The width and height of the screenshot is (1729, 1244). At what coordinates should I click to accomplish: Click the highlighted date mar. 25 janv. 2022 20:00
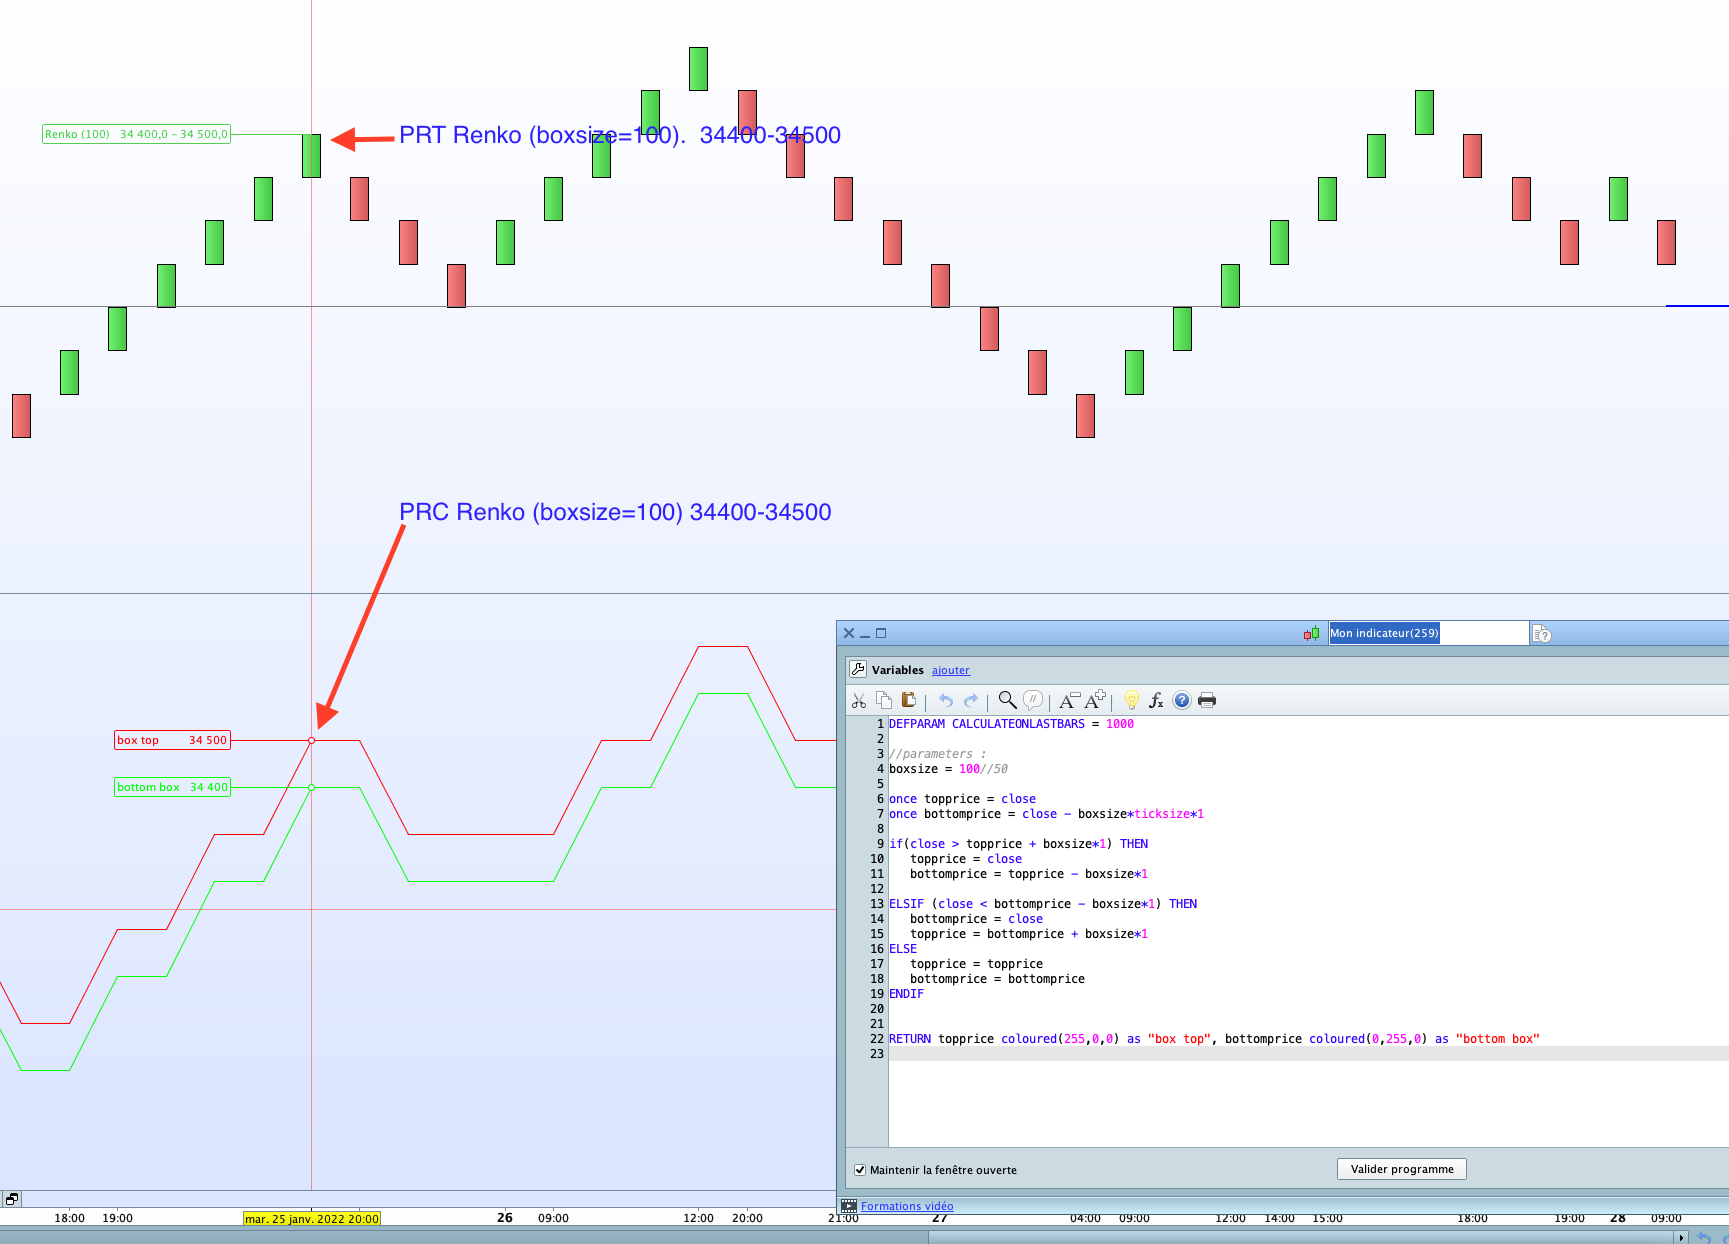pyautogui.click(x=312, y=1219)
